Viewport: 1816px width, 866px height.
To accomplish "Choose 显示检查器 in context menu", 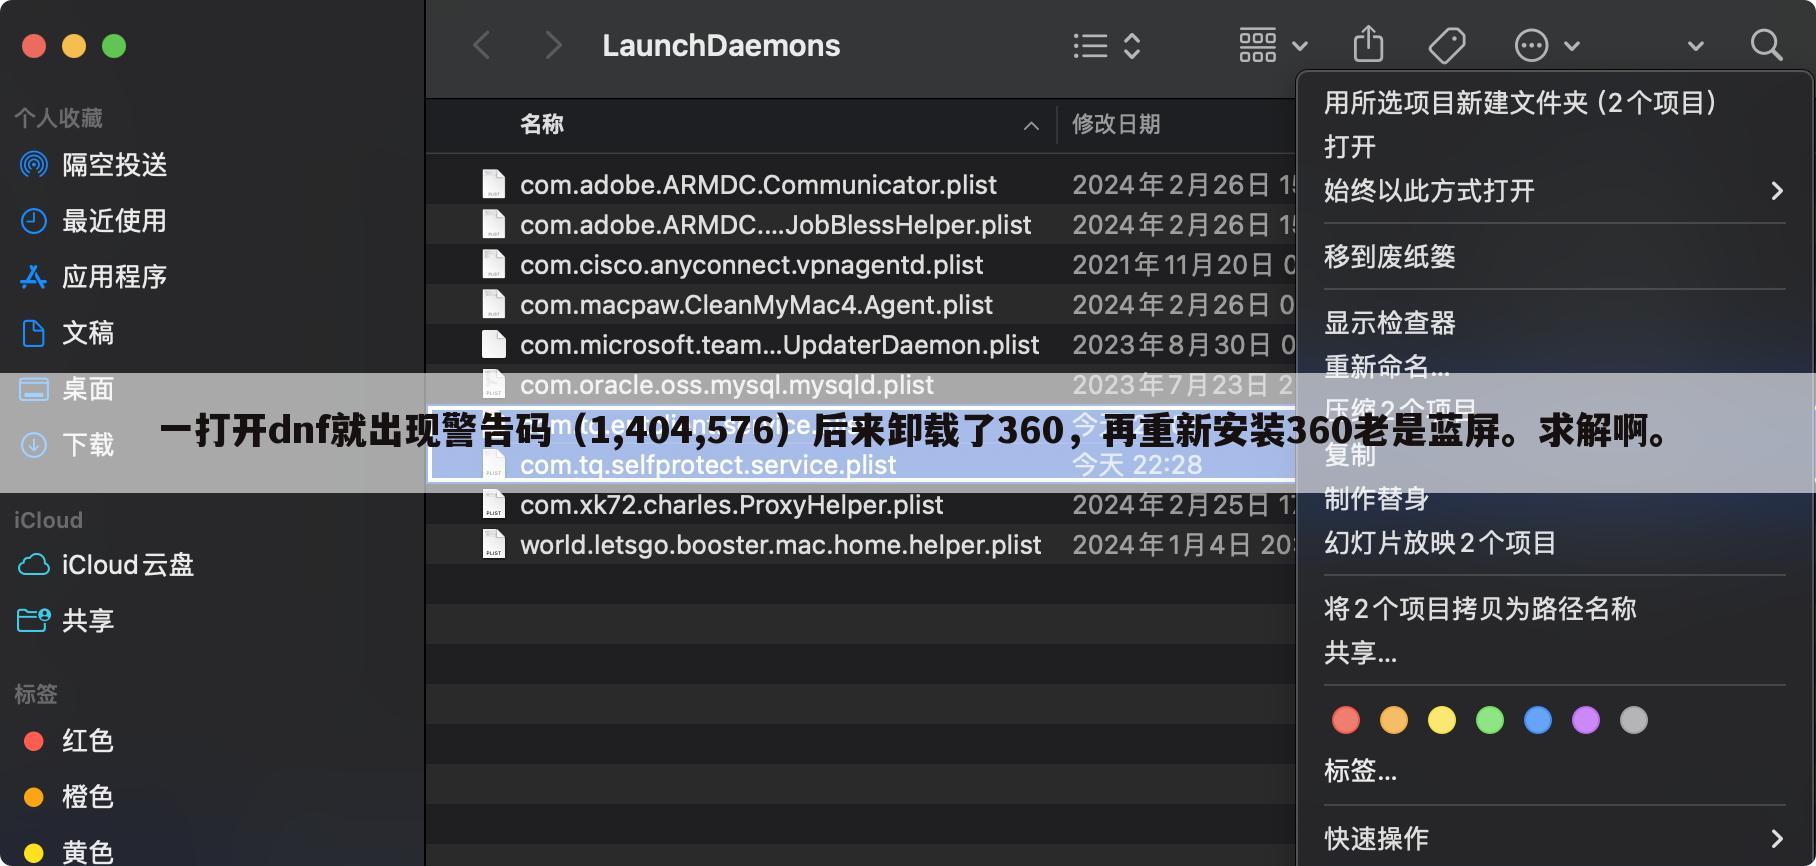I will (x=1390, y=323).
